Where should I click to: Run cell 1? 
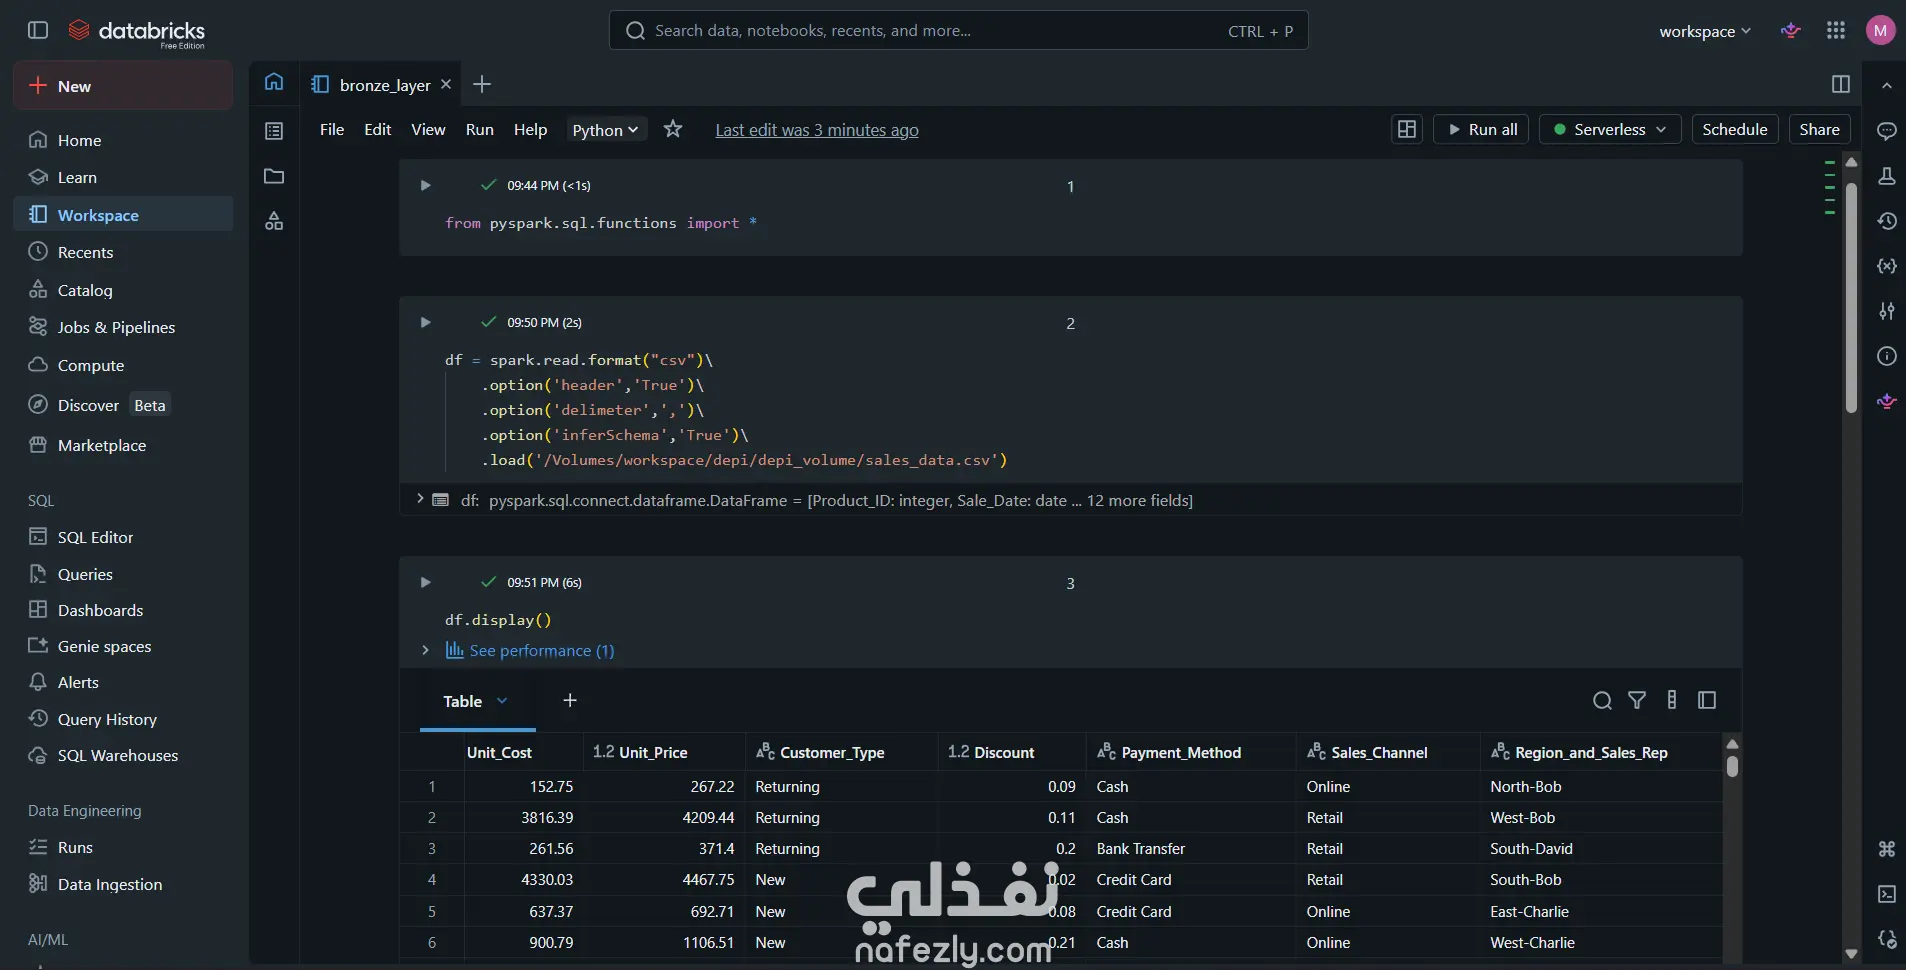pyautogui.click(x=425, y=185)
